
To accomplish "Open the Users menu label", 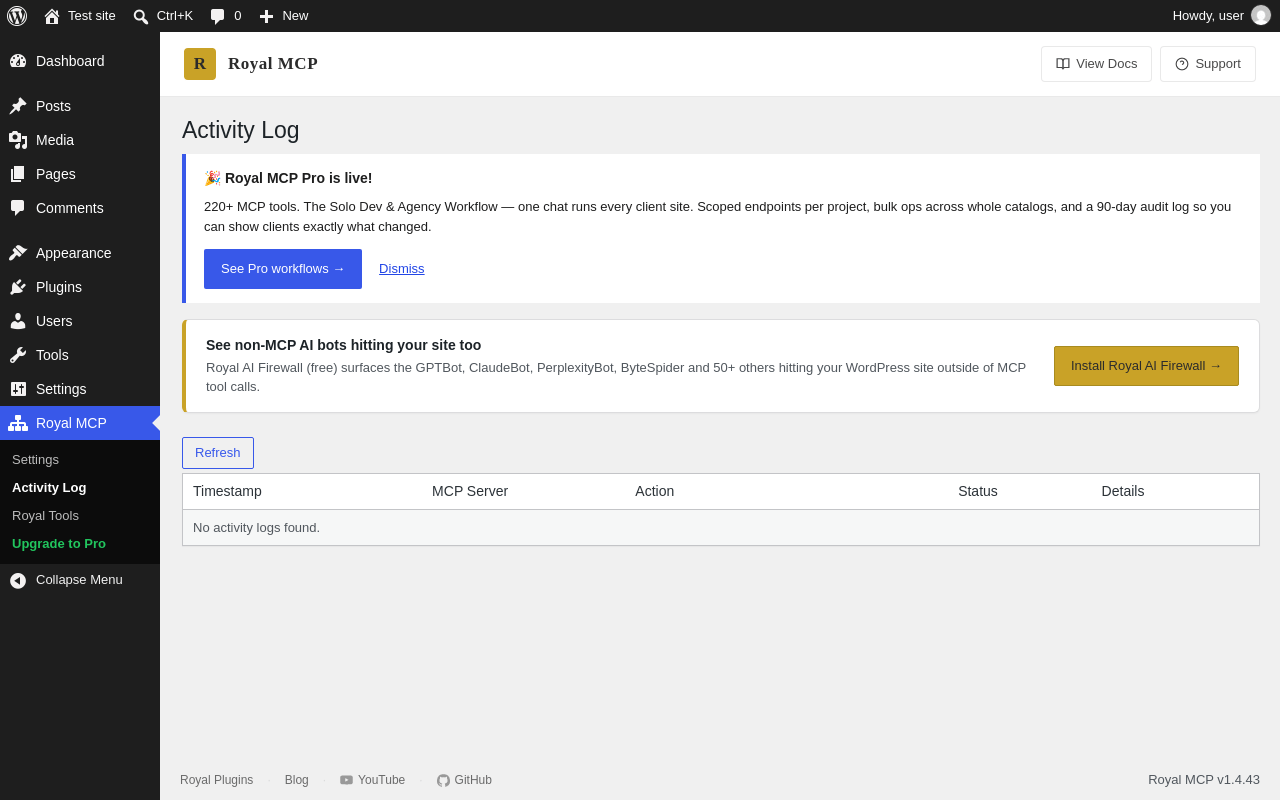I will pos(54,321).
